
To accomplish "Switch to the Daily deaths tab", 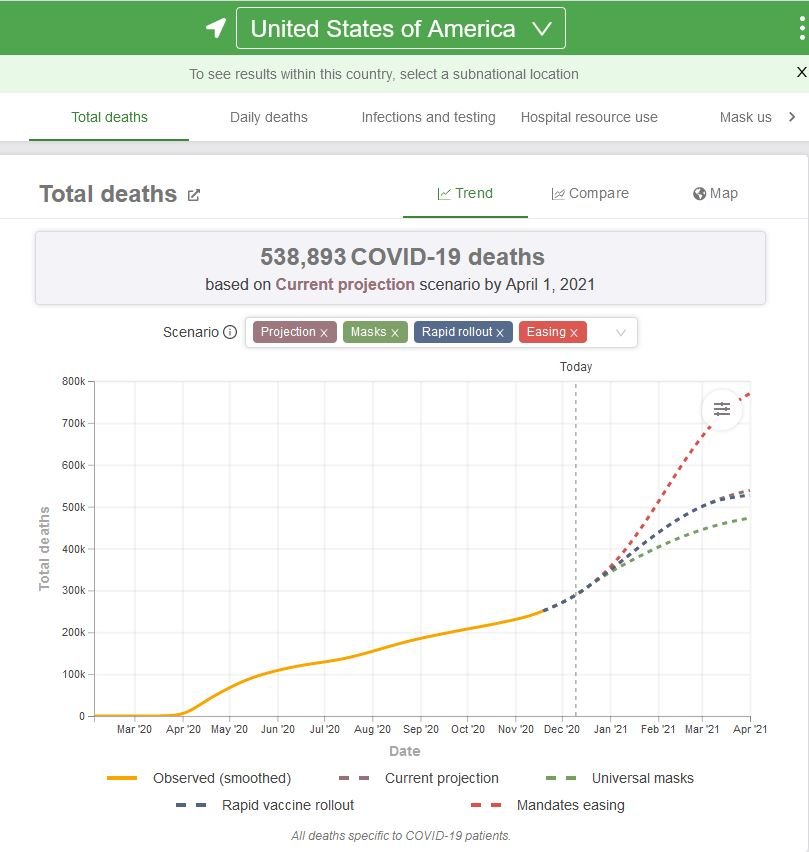I will point(268,117).
